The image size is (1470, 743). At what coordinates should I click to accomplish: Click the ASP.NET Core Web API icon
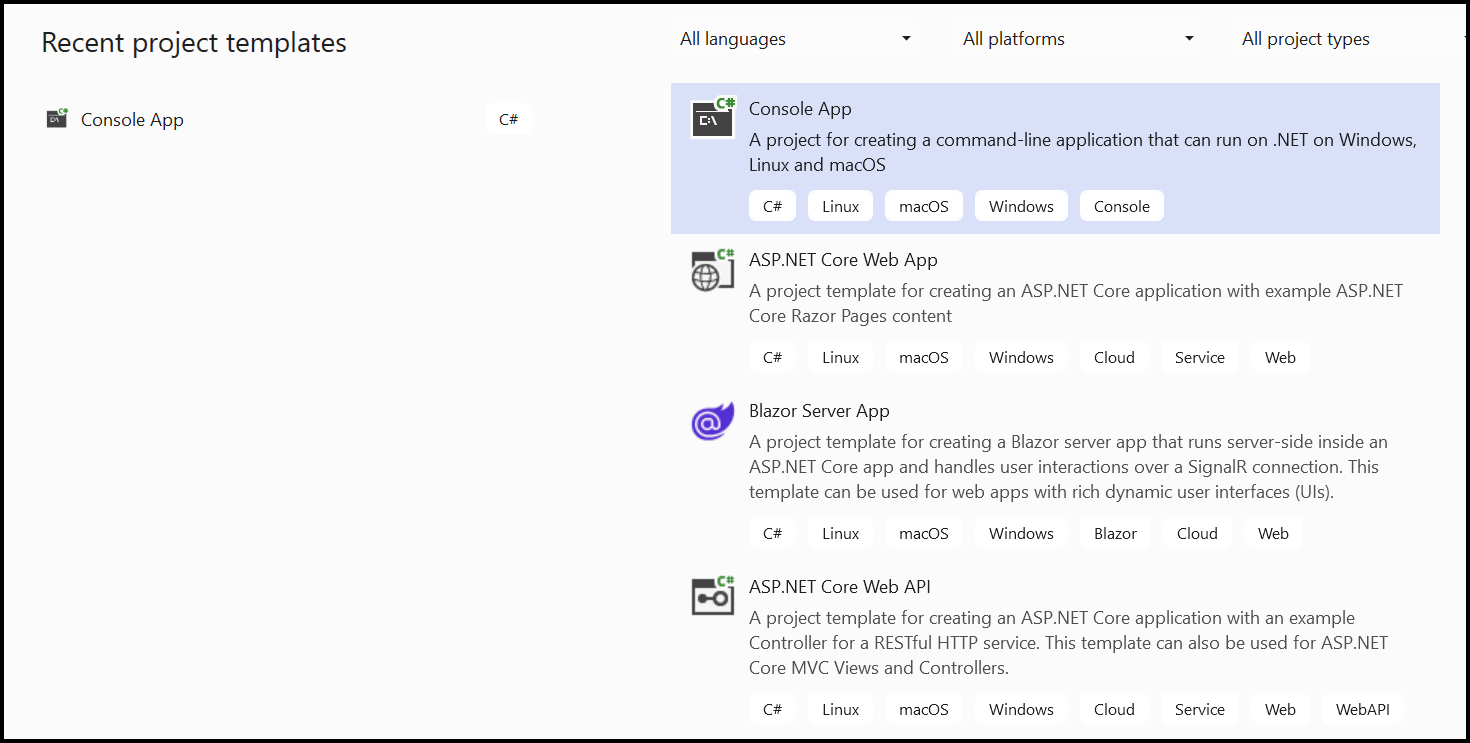pos(713,596)
